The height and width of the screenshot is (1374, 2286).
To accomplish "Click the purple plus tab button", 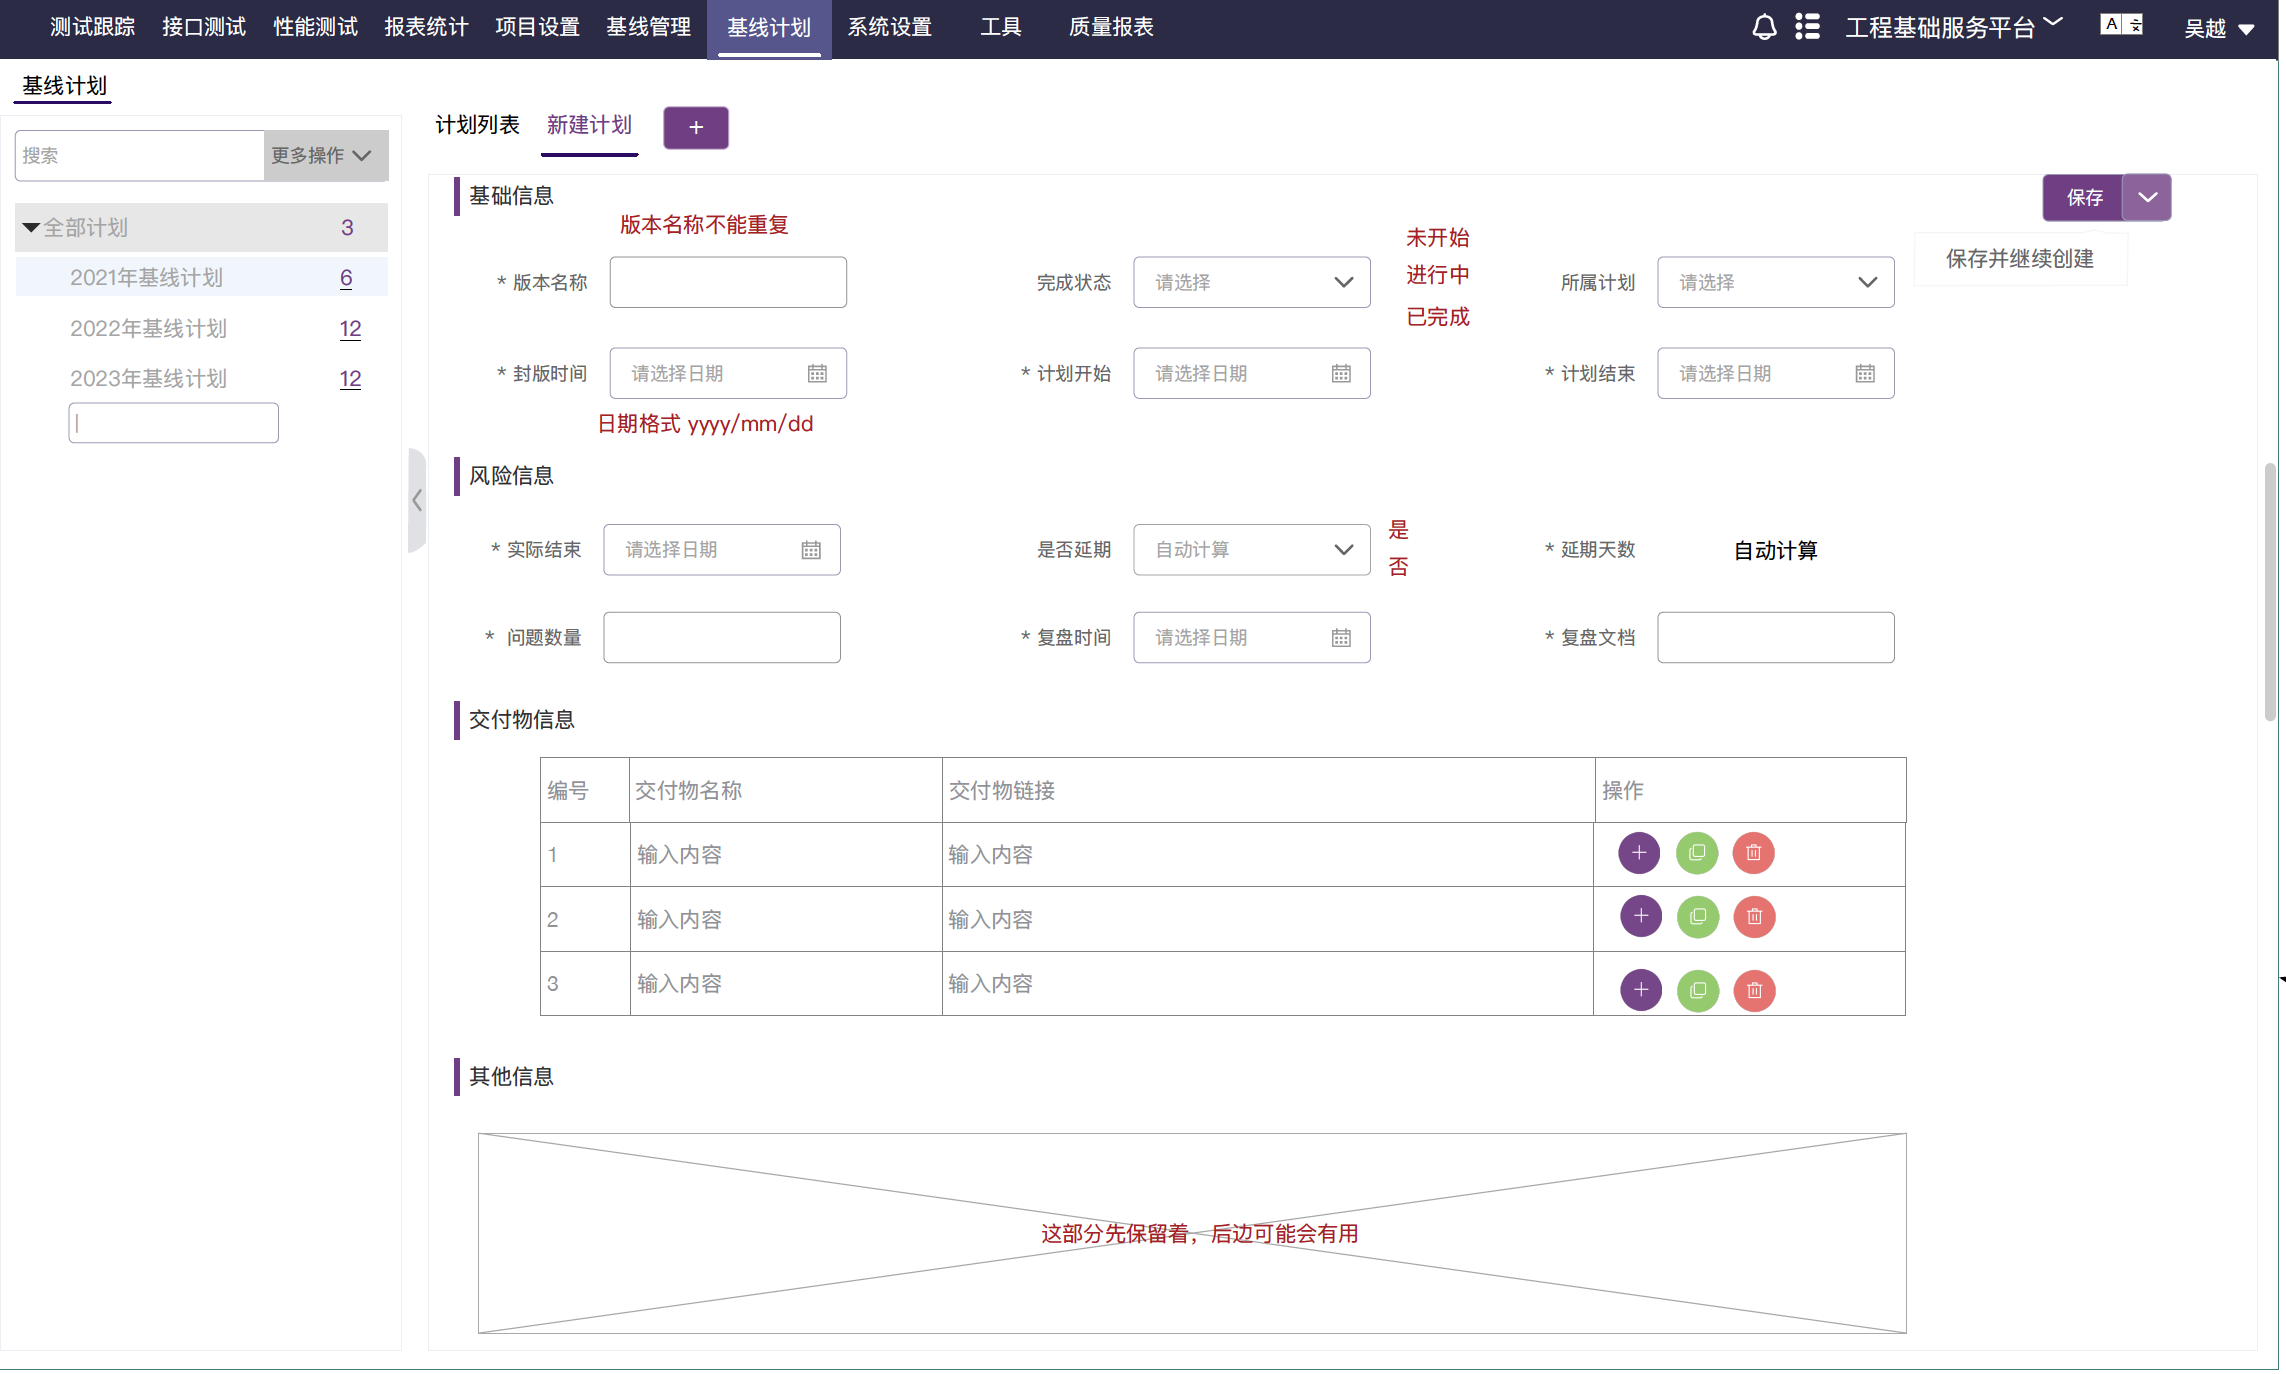I will pyautogui.click(x=696, y=128).
